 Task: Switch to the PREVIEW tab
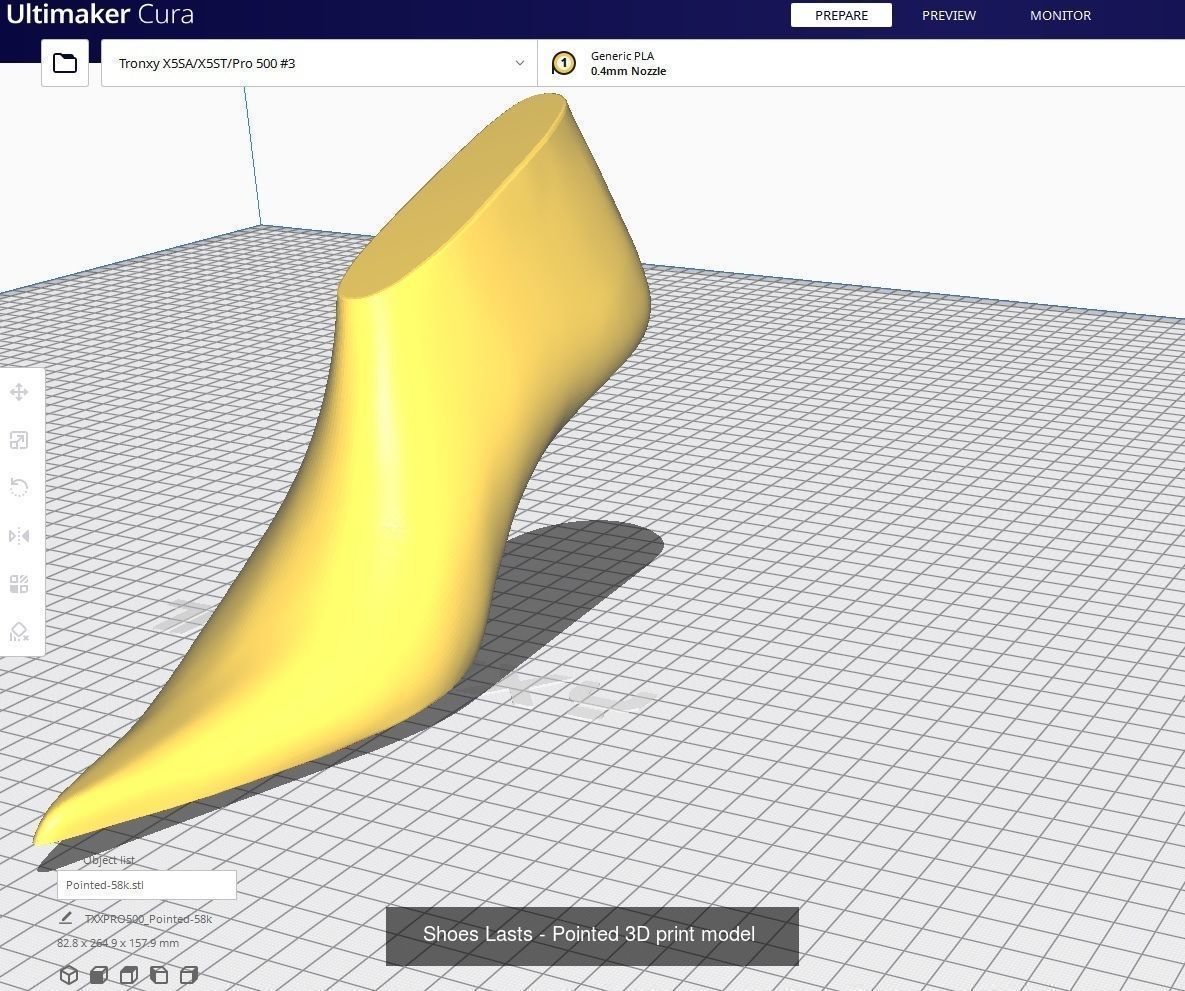[948, 15]
